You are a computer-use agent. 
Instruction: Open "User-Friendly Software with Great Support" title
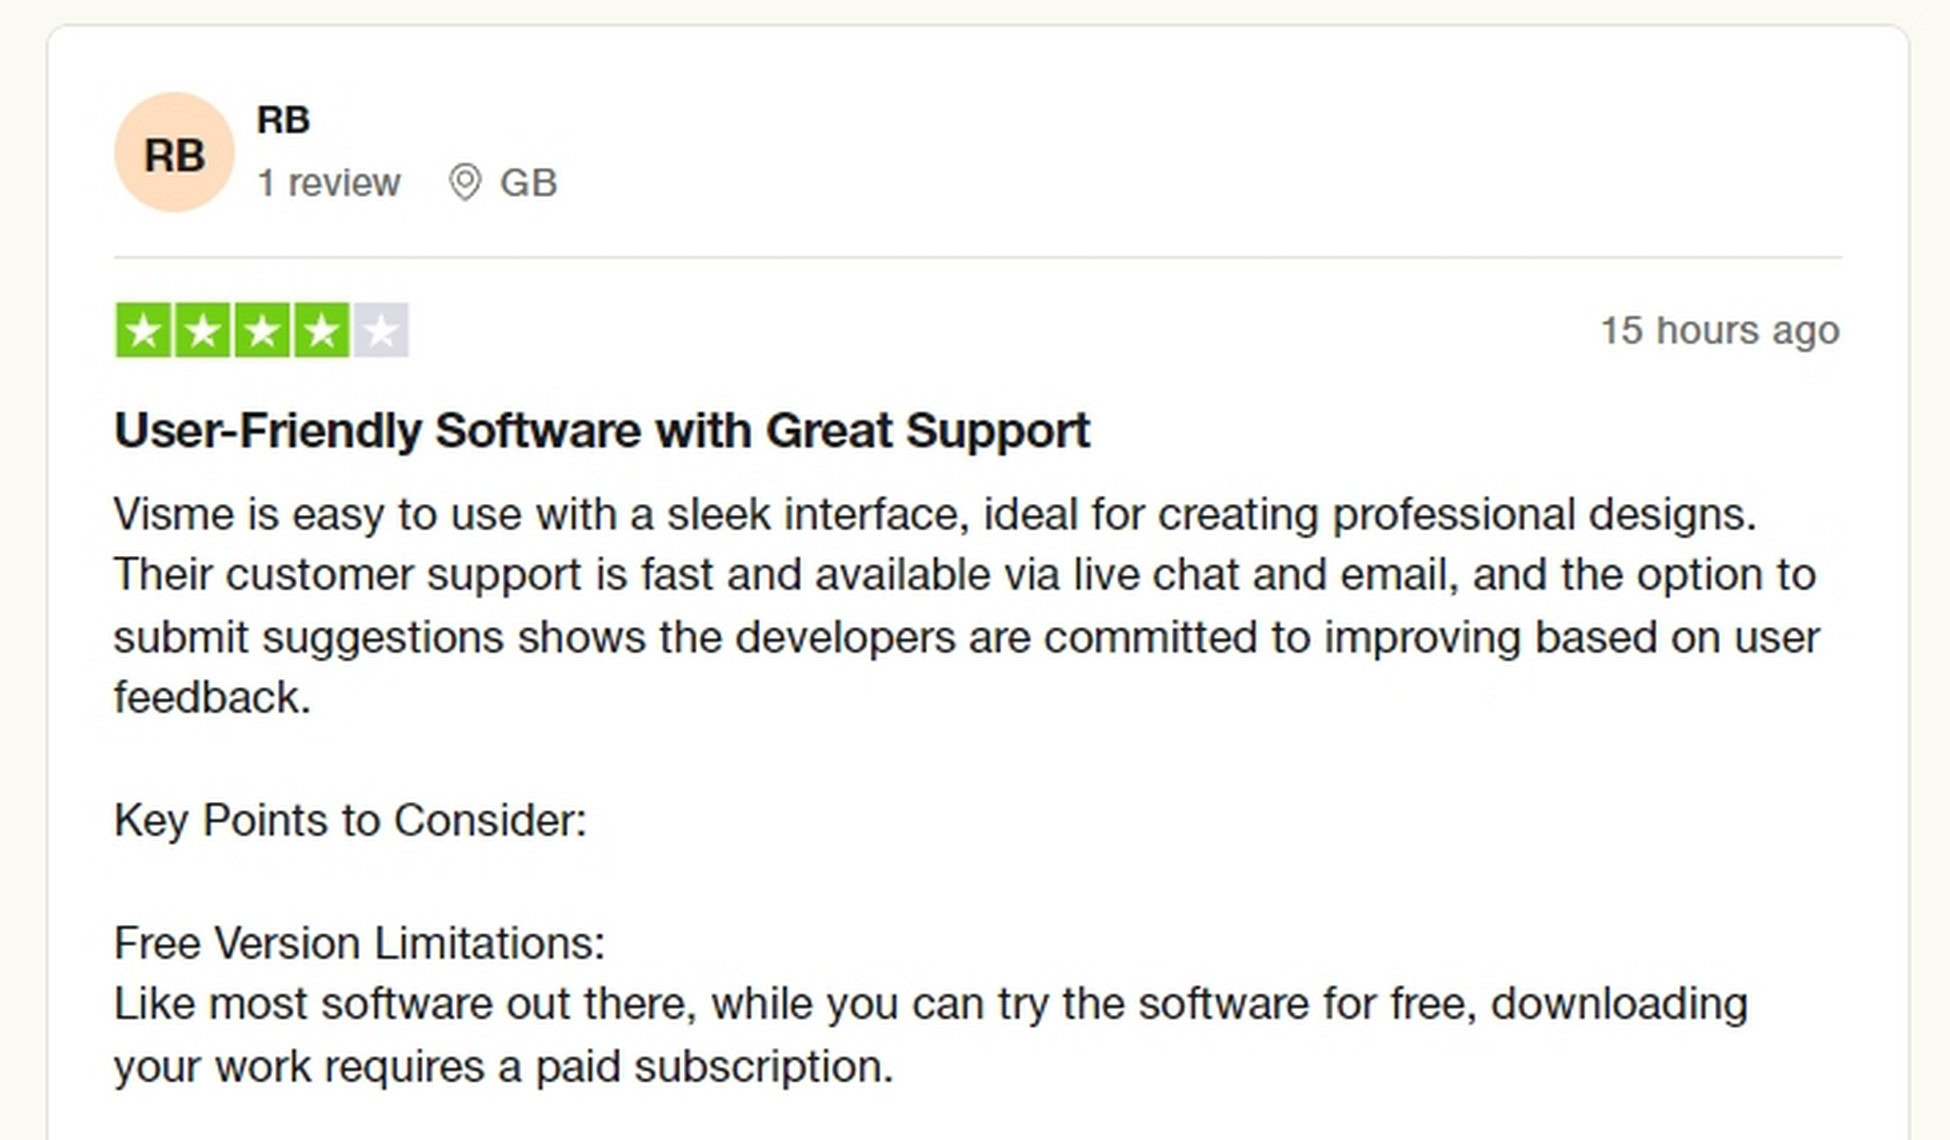click(x=602, y=431)
